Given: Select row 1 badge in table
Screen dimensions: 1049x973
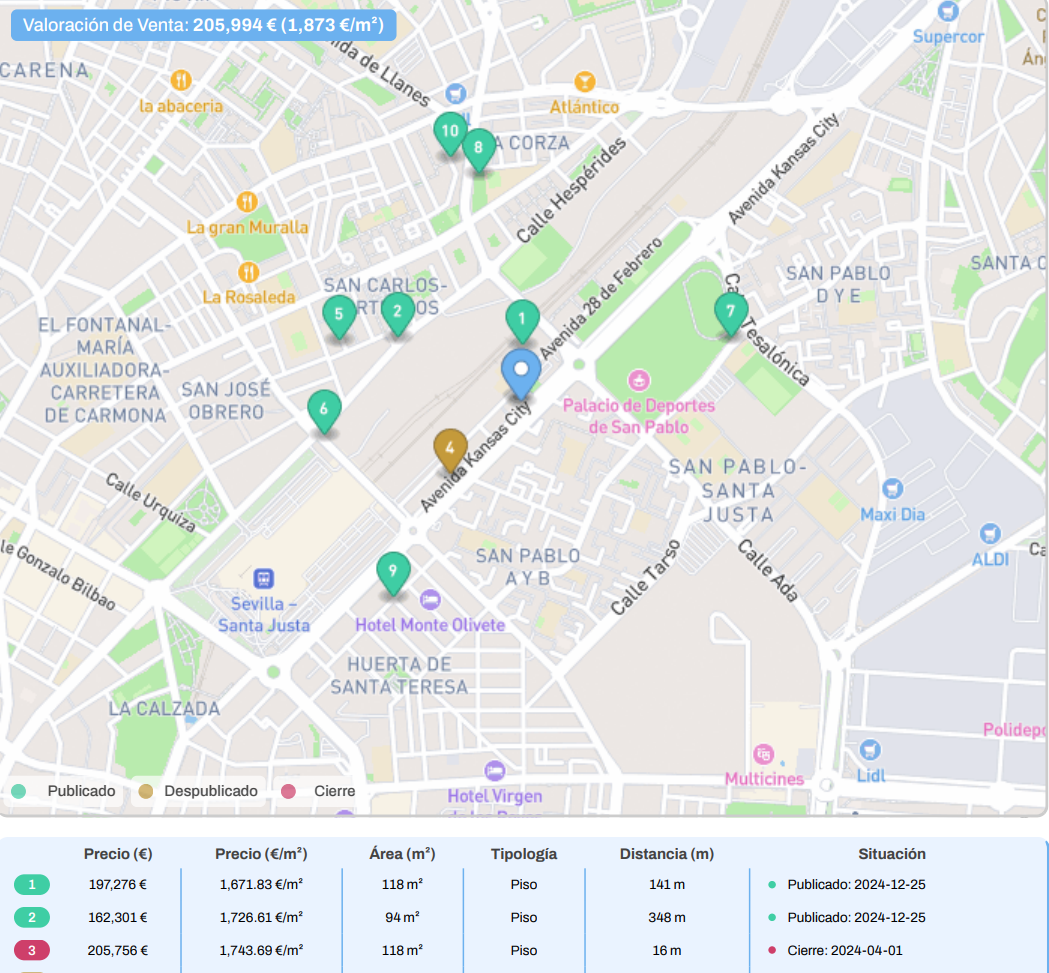Looking at the screenshot, I should pyautogui.click(x=32, y=885).
